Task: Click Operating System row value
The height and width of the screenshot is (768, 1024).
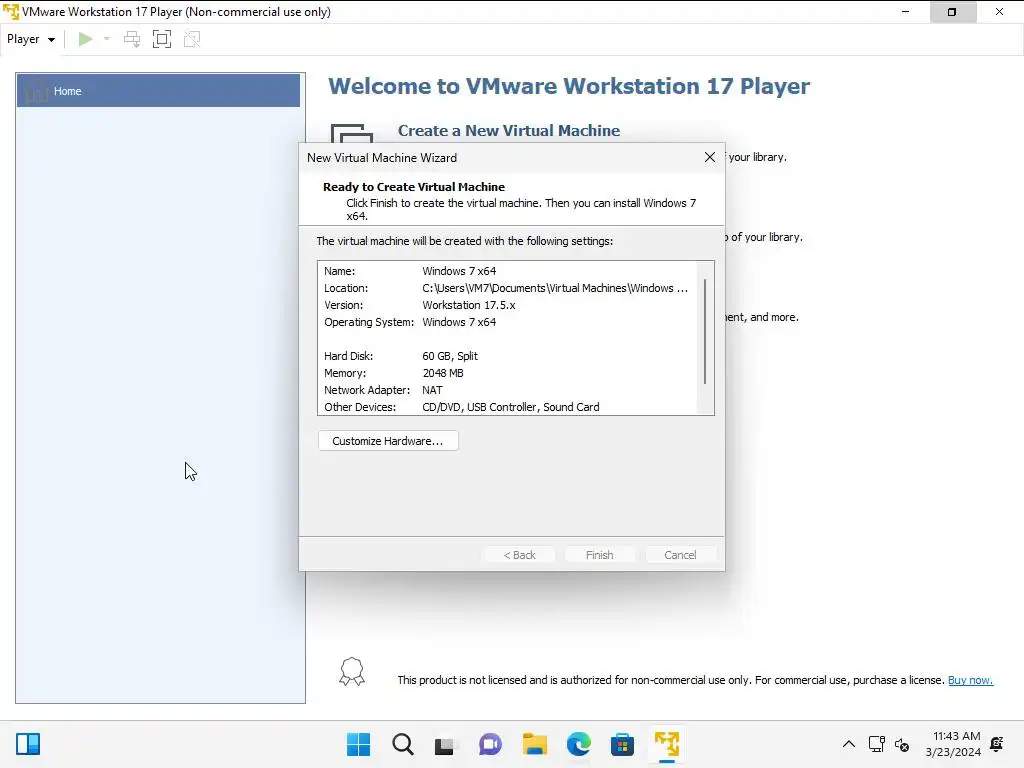Action: coord(458,322)
